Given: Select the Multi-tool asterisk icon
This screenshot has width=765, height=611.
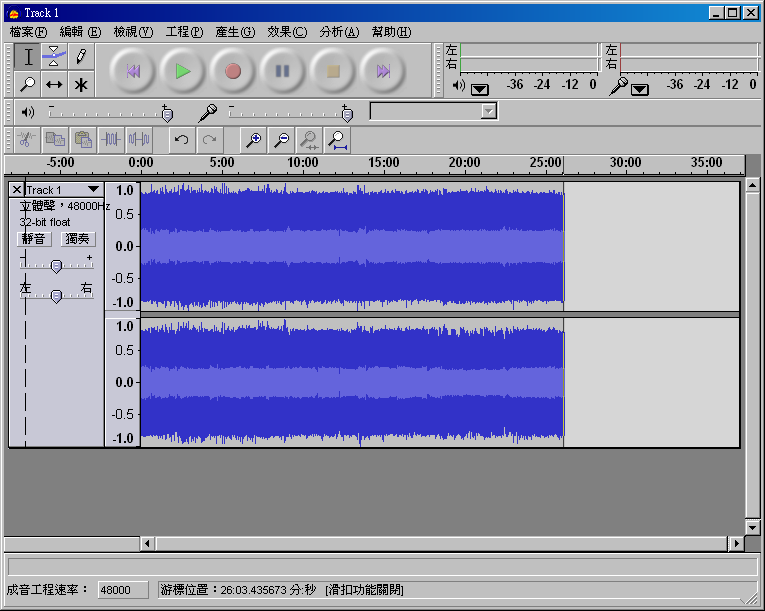Looking at the screenshot, I should click(81, 85).
